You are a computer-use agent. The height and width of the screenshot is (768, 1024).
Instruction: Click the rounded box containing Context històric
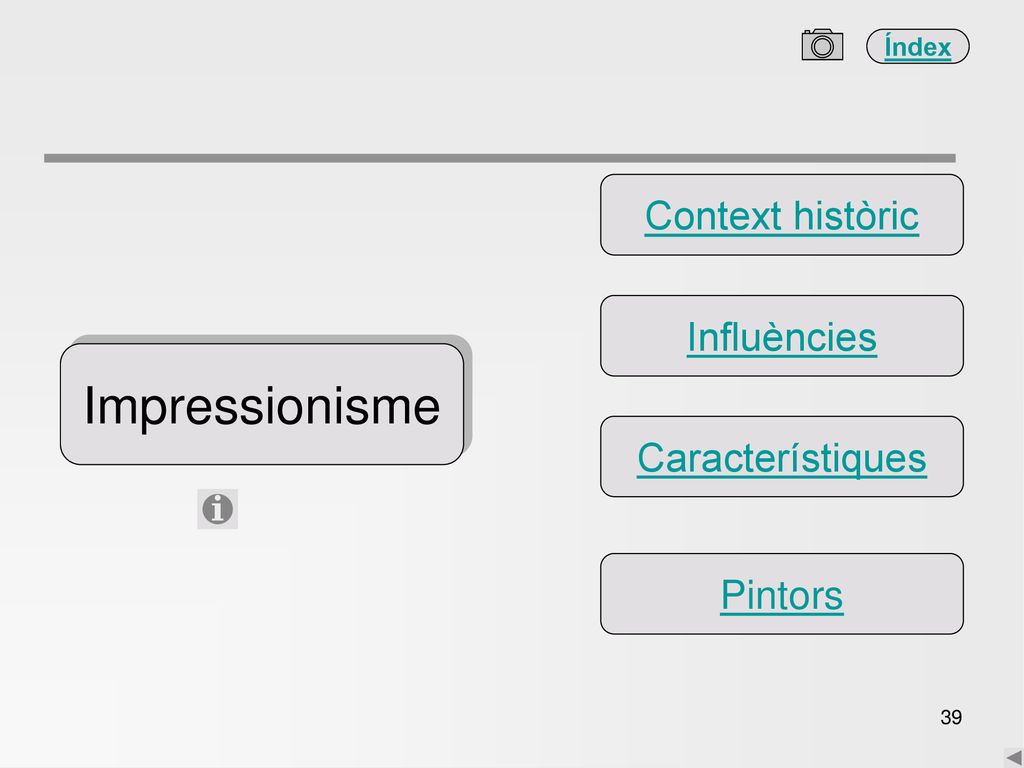(x=782, y=215)
